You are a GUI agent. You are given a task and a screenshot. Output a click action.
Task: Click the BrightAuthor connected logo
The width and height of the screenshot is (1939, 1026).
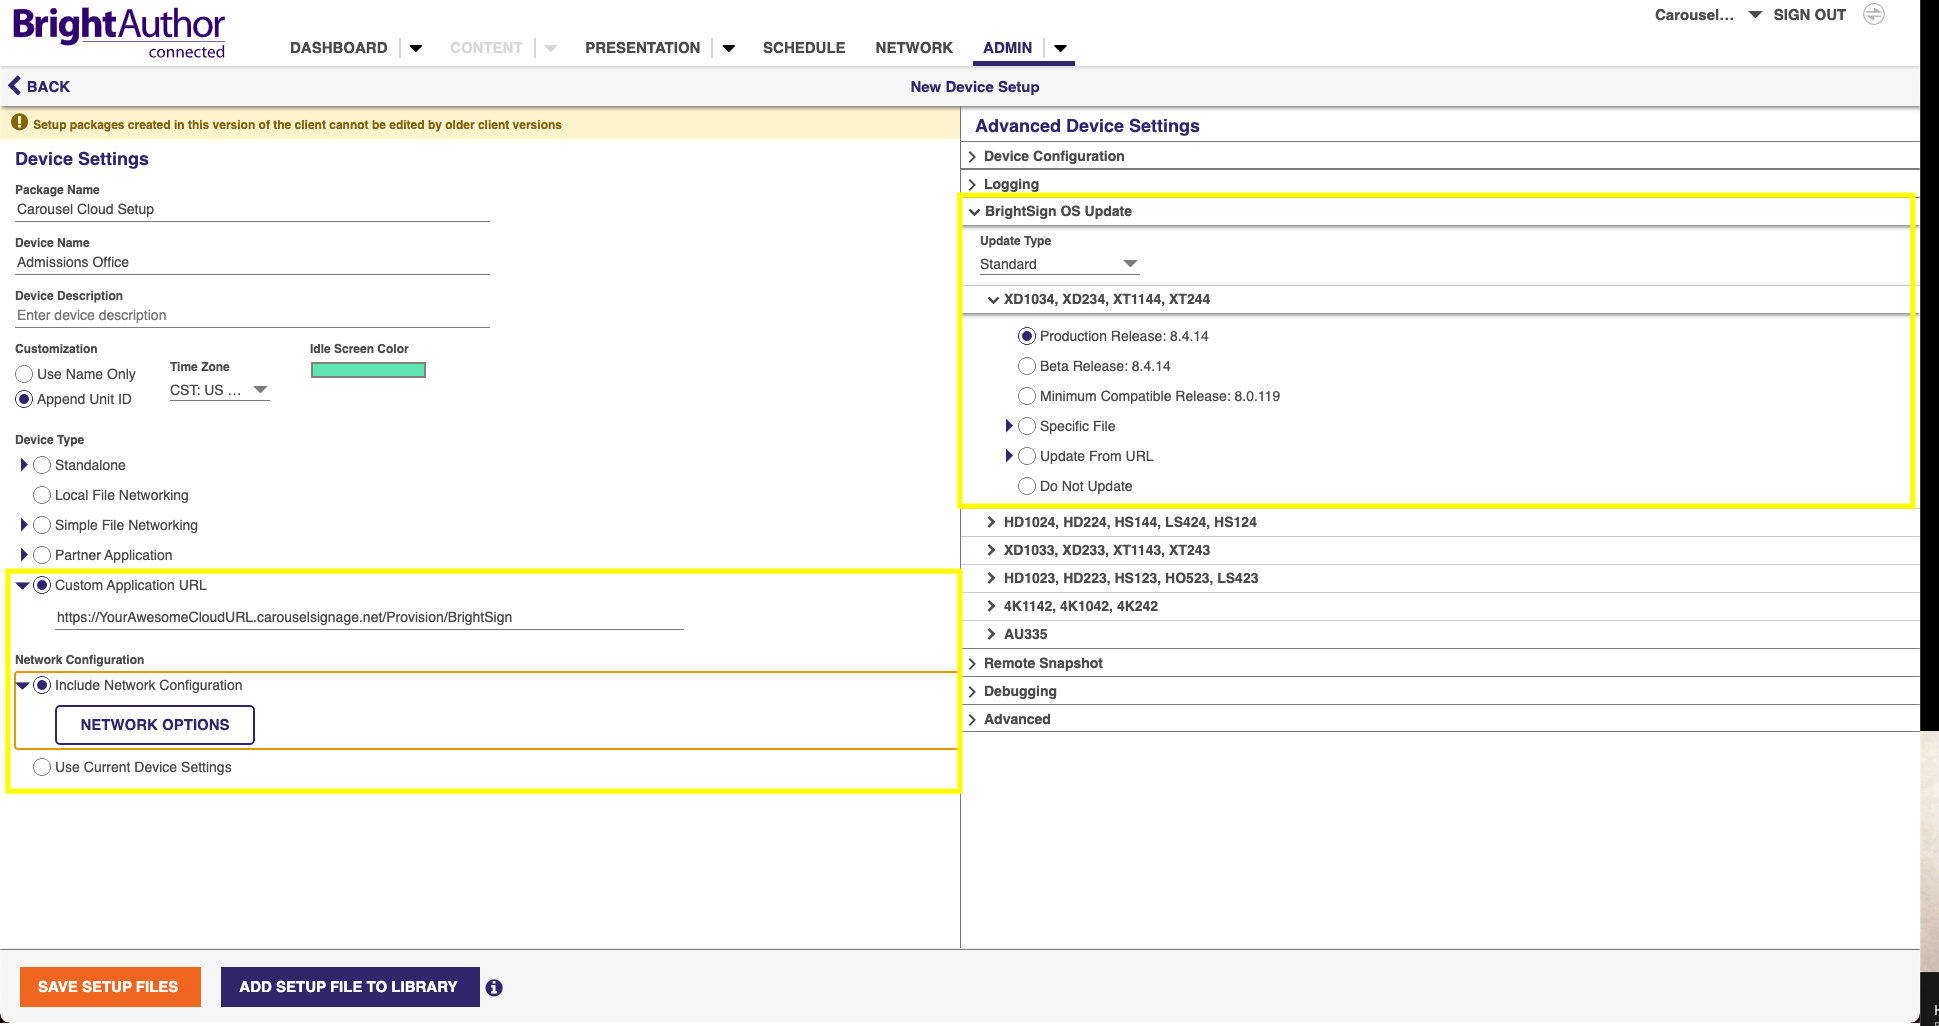(x=119, y=33)
